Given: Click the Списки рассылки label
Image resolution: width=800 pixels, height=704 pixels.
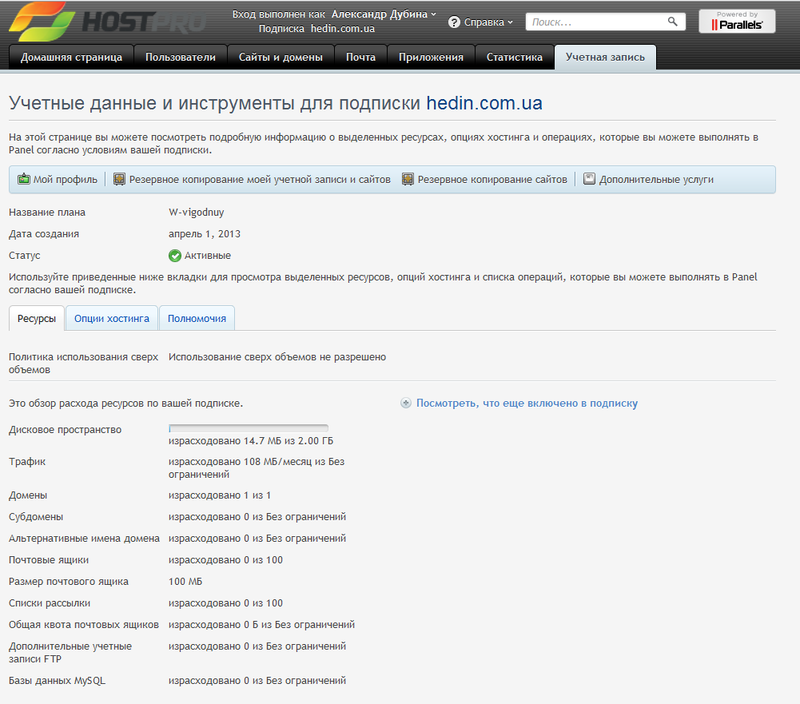Looking at the screenshot, I should [49, 603].
